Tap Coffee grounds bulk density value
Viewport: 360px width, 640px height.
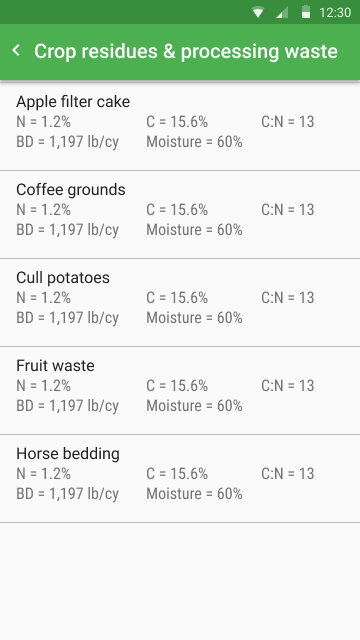tap(67, 230)
